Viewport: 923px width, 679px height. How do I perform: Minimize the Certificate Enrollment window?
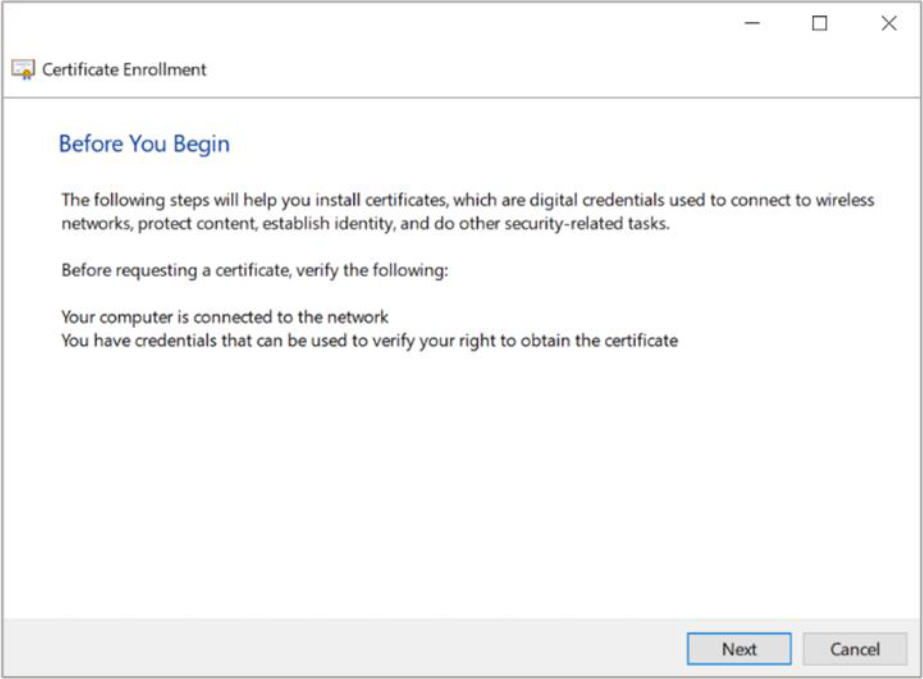coord(752,24)
